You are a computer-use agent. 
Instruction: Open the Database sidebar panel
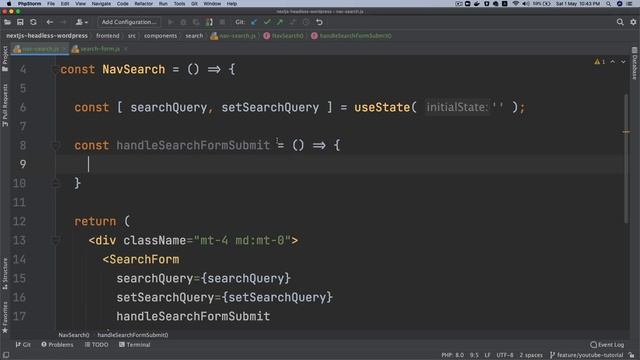(x=635, y=63)
